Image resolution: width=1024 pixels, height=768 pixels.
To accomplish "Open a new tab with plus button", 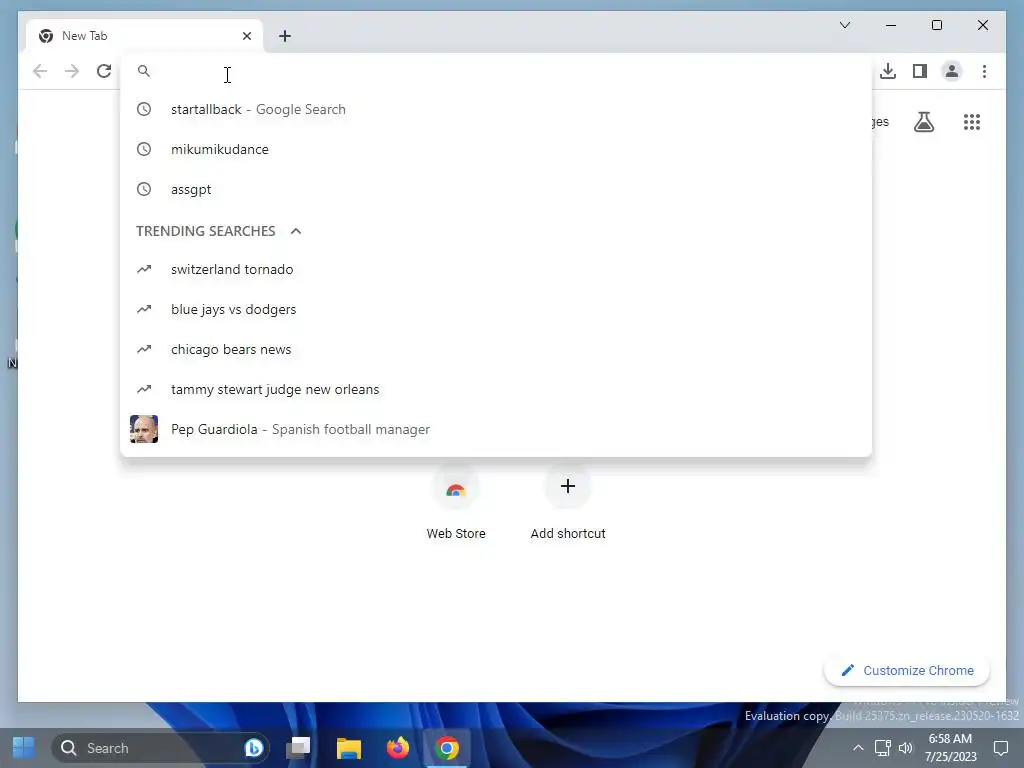I will 285,36.
